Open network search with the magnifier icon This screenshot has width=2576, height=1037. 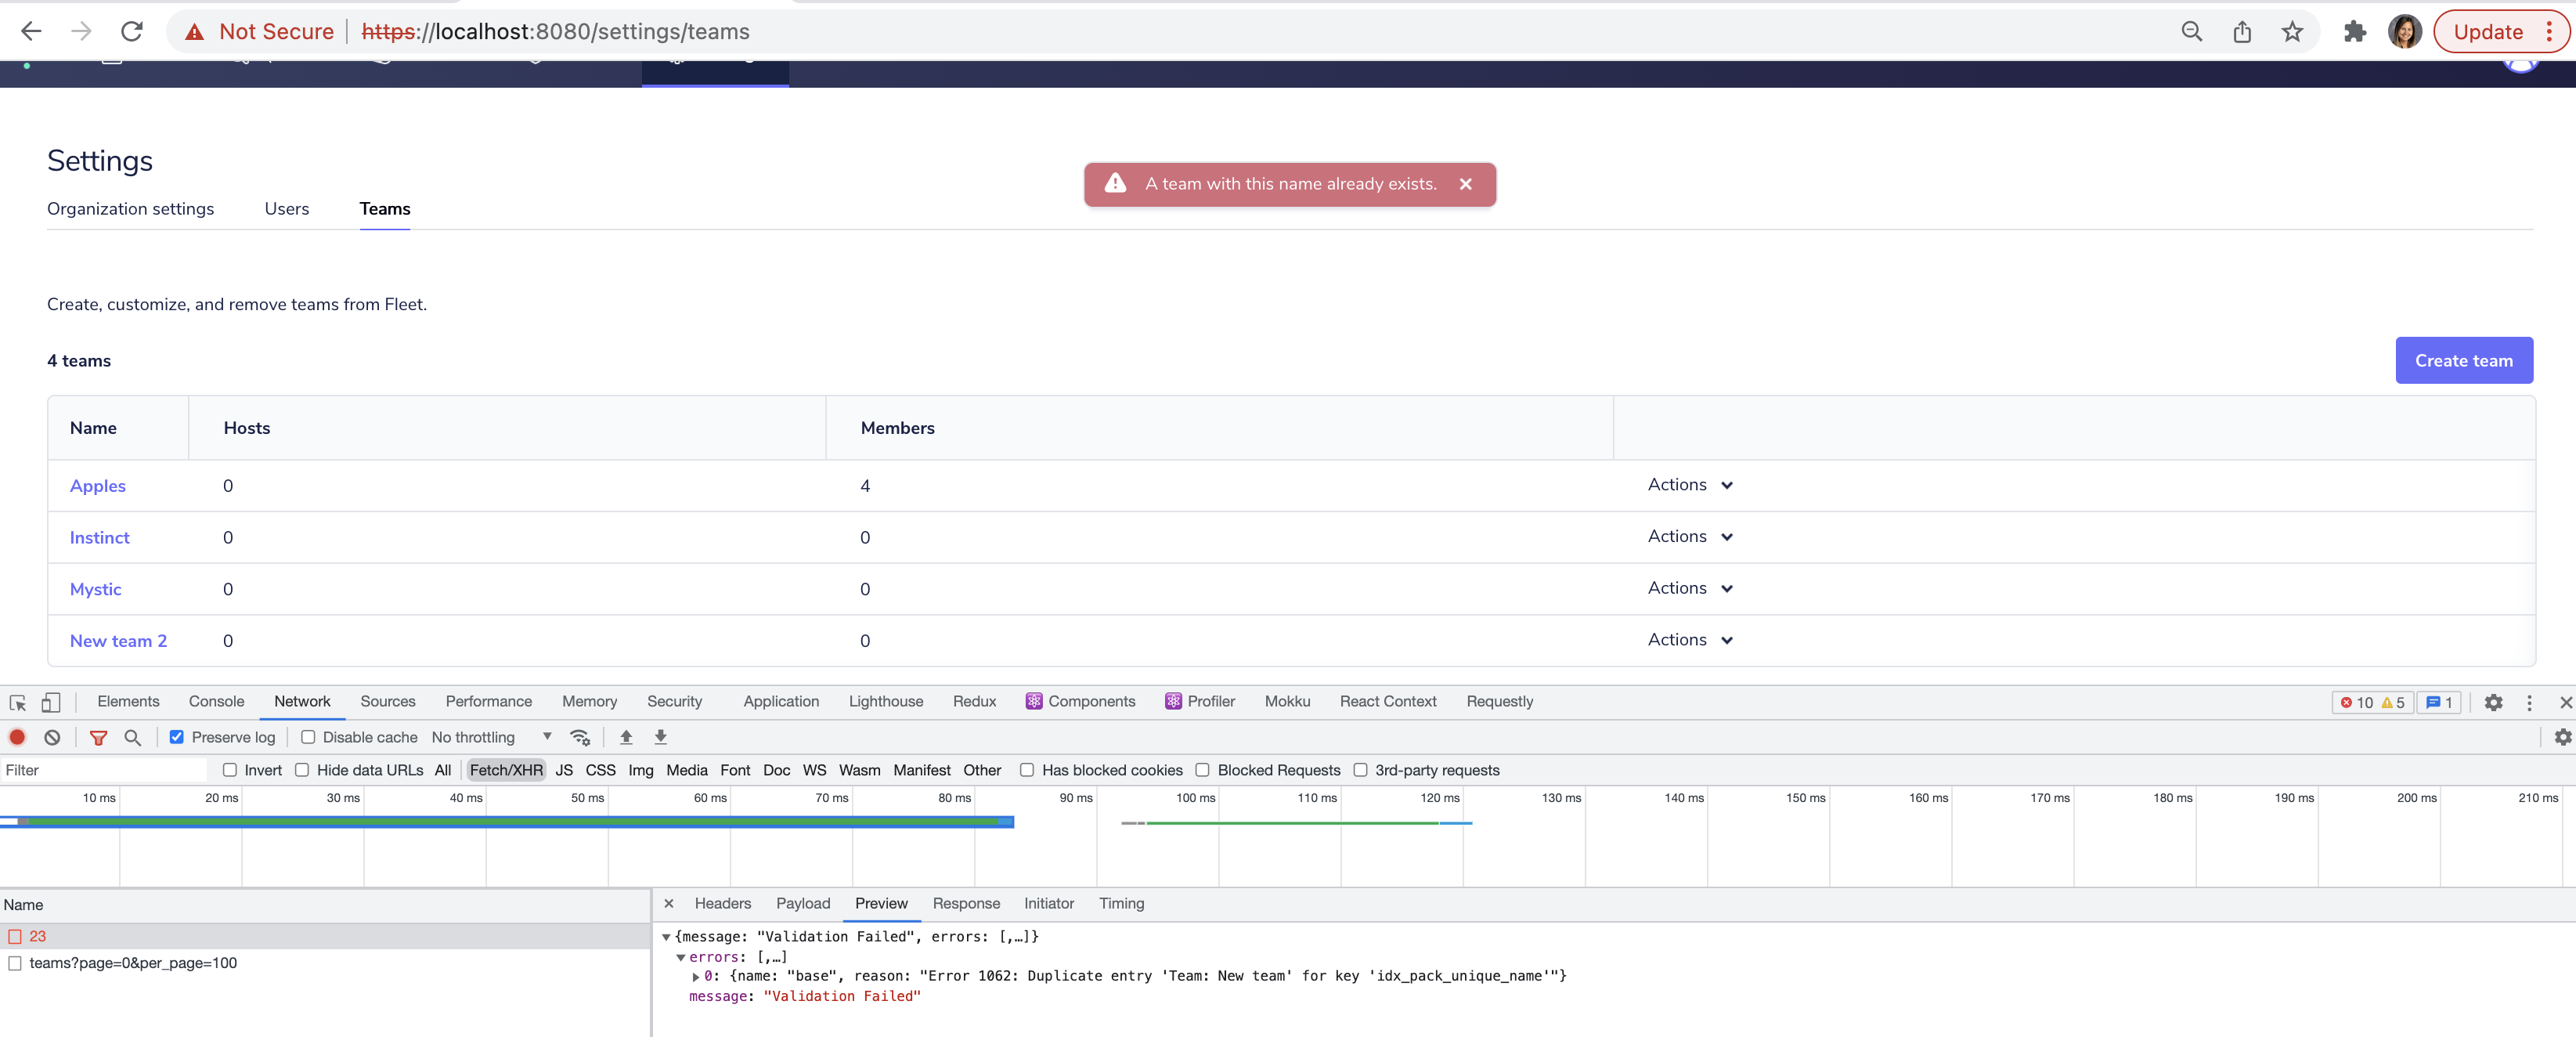(x=132, y=737)
